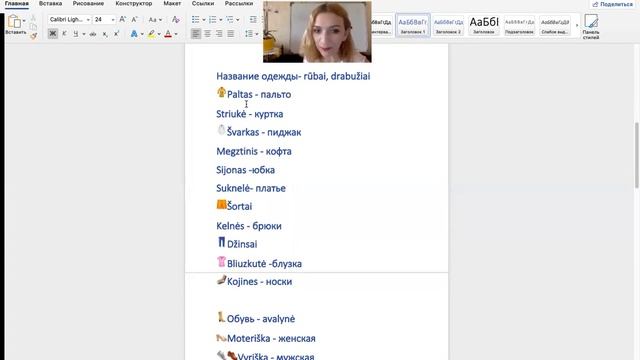Apply the red font color A
640x360 pixels.
click(x=168, y=34)
